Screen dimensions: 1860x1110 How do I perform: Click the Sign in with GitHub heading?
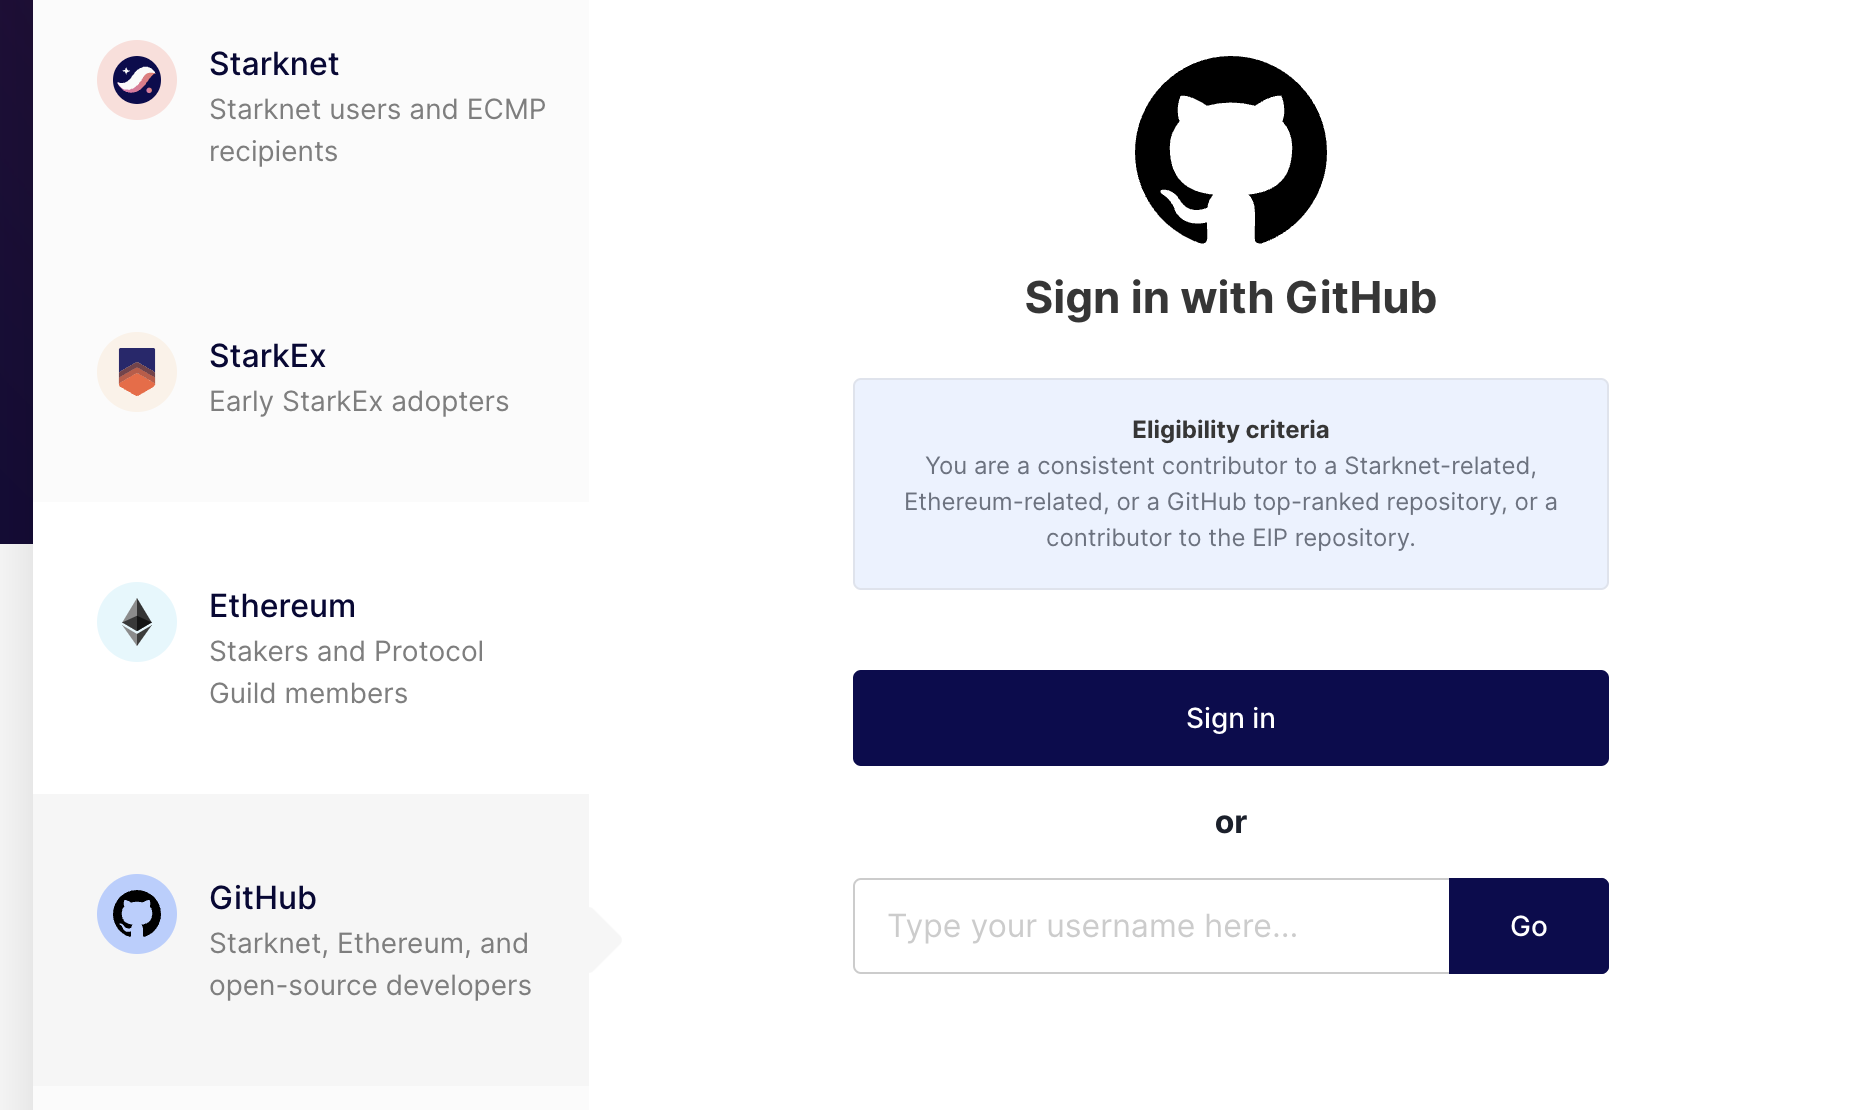coord(1230,298)
